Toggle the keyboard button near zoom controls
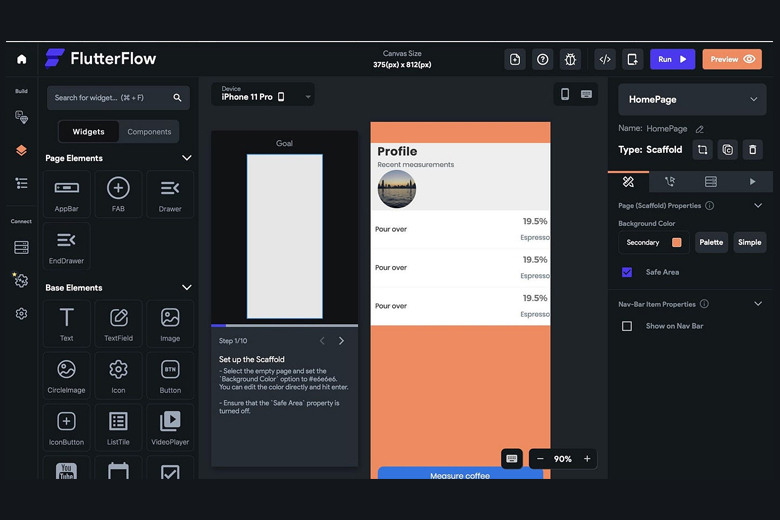 tap(512, 459)
